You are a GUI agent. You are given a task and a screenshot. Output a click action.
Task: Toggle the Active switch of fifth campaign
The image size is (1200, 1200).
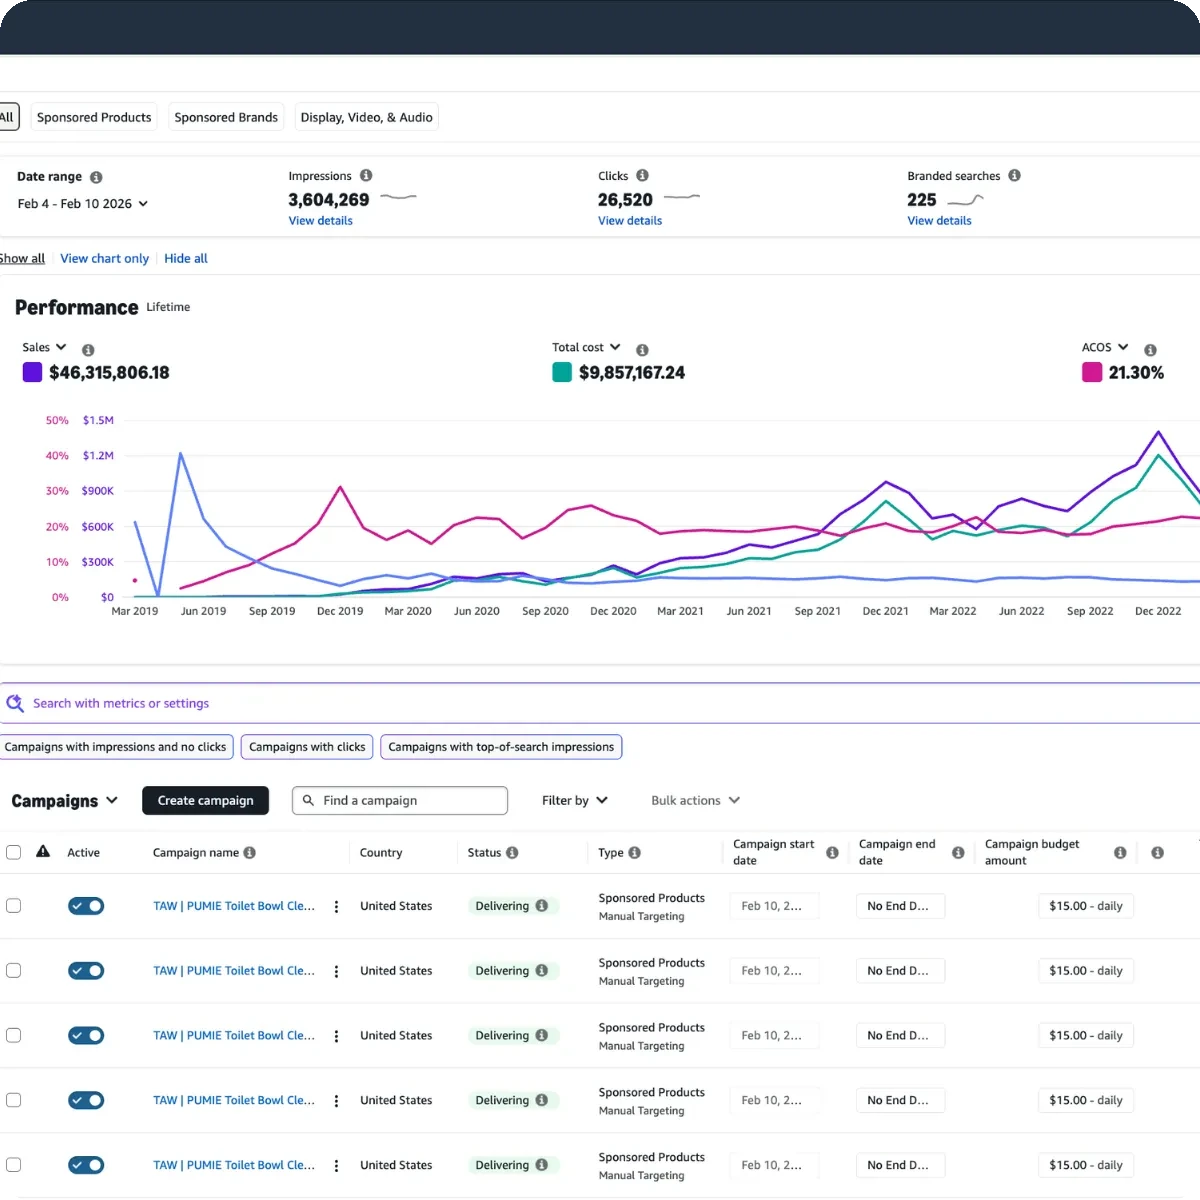(86, 1165)
